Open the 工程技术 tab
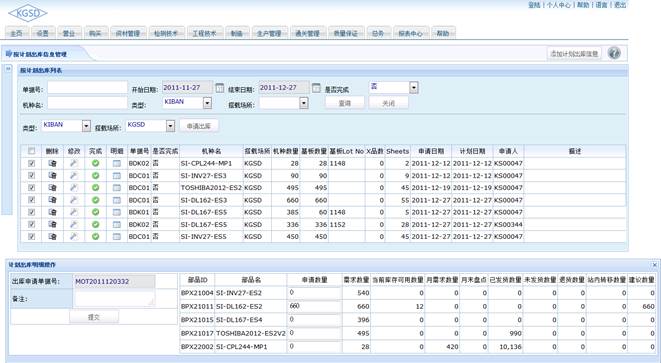 point(204,33)
